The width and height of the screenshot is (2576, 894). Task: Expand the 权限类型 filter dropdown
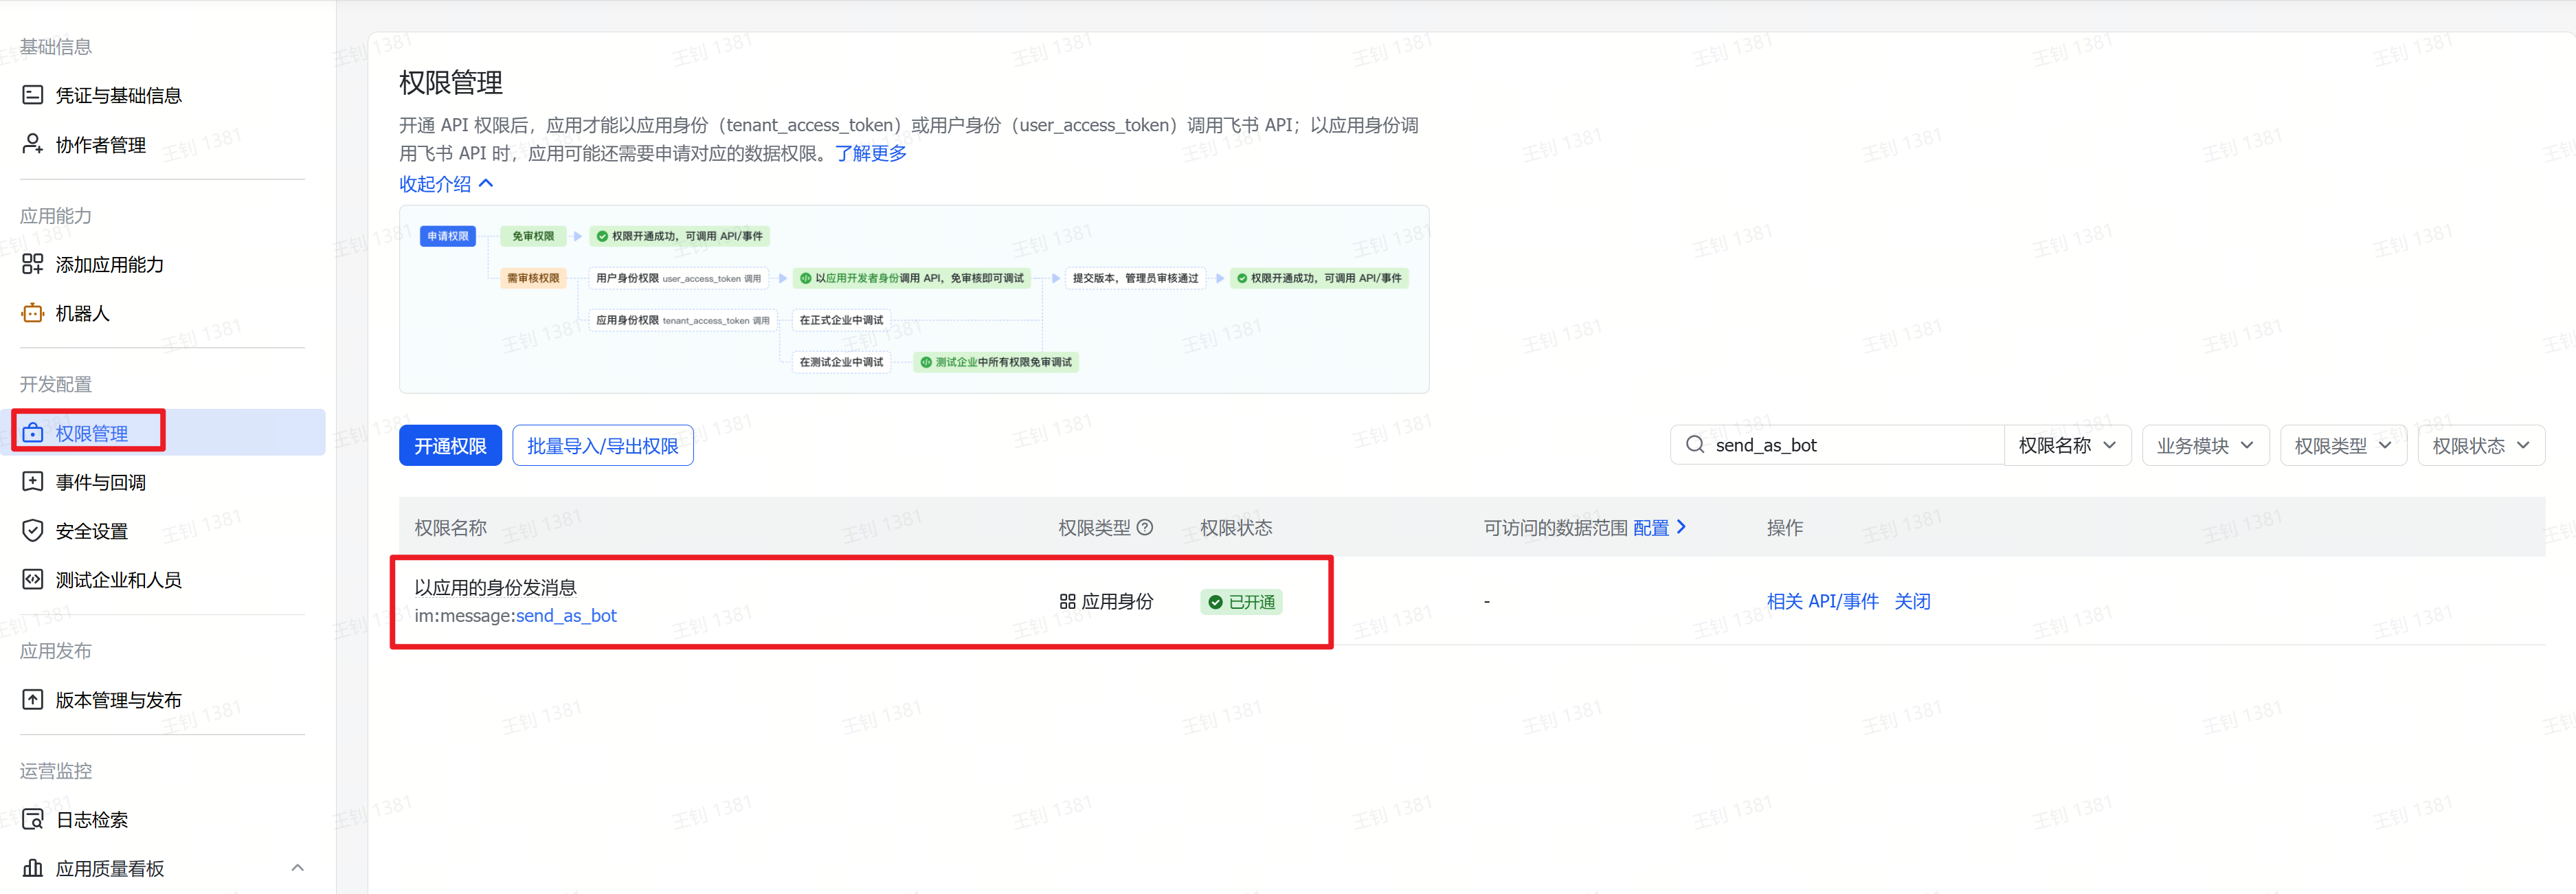click(x=2343, y=445)
